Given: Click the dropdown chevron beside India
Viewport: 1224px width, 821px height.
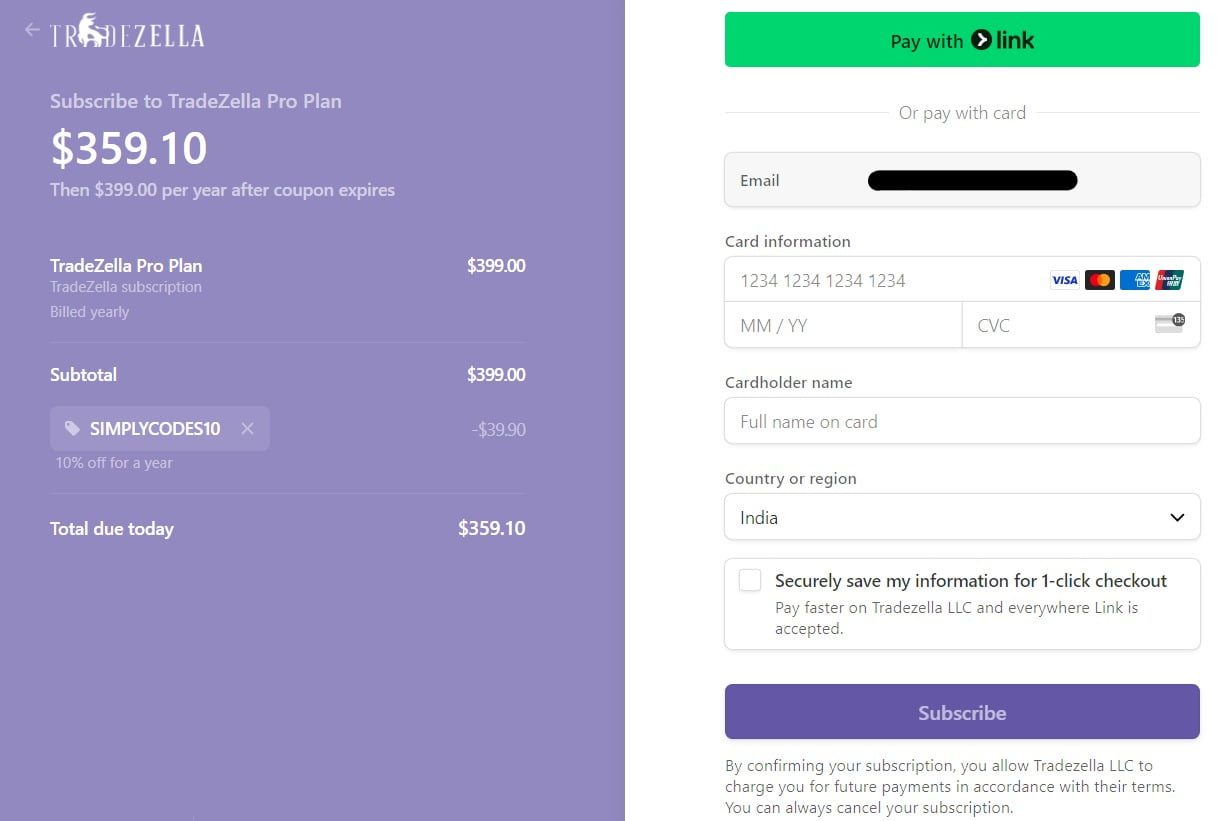Looking at the screenshot, I should pyautogui.click(x=1177, y=517).
